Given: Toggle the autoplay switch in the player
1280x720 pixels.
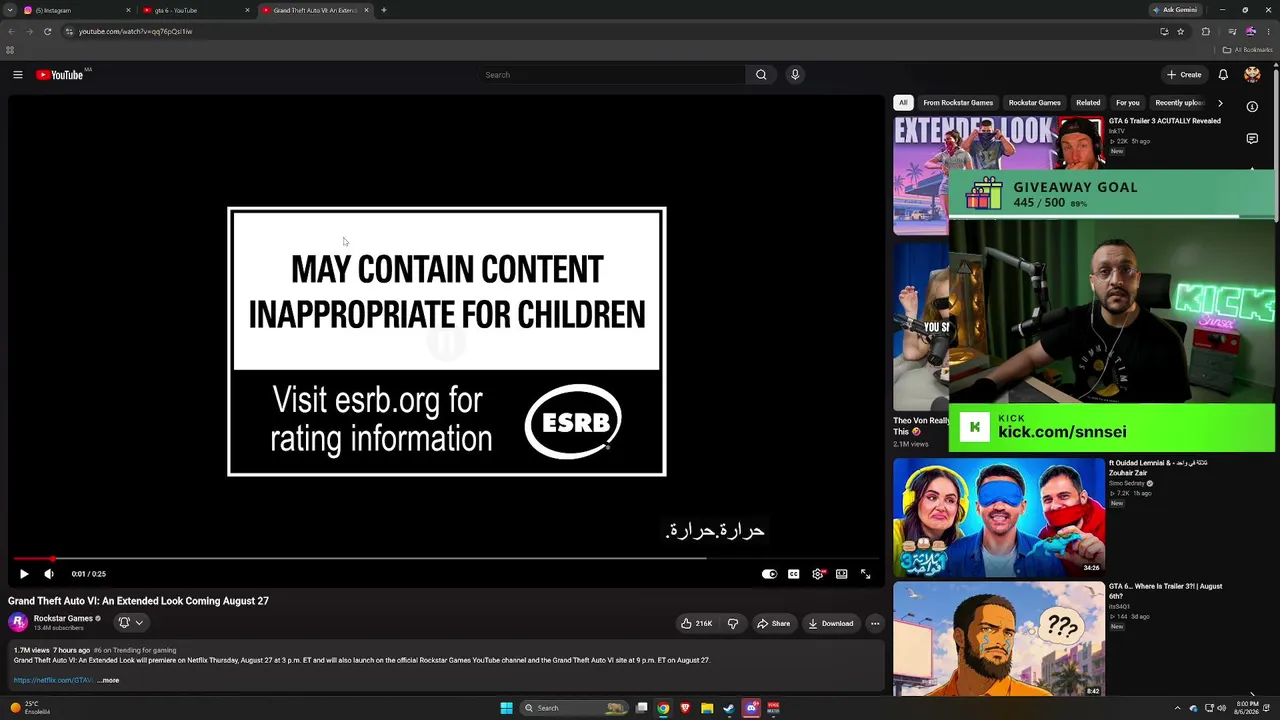Looking at the screenshot, I should tap(769, 574).
